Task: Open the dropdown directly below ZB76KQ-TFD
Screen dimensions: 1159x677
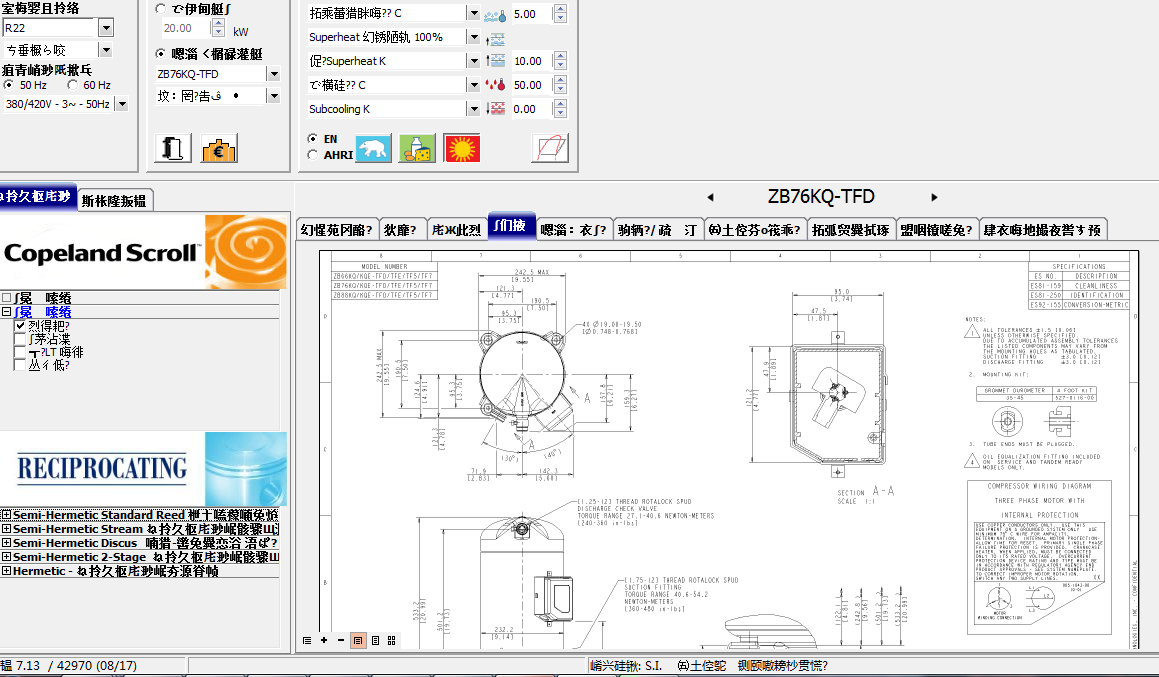Action: pos(273,96)
